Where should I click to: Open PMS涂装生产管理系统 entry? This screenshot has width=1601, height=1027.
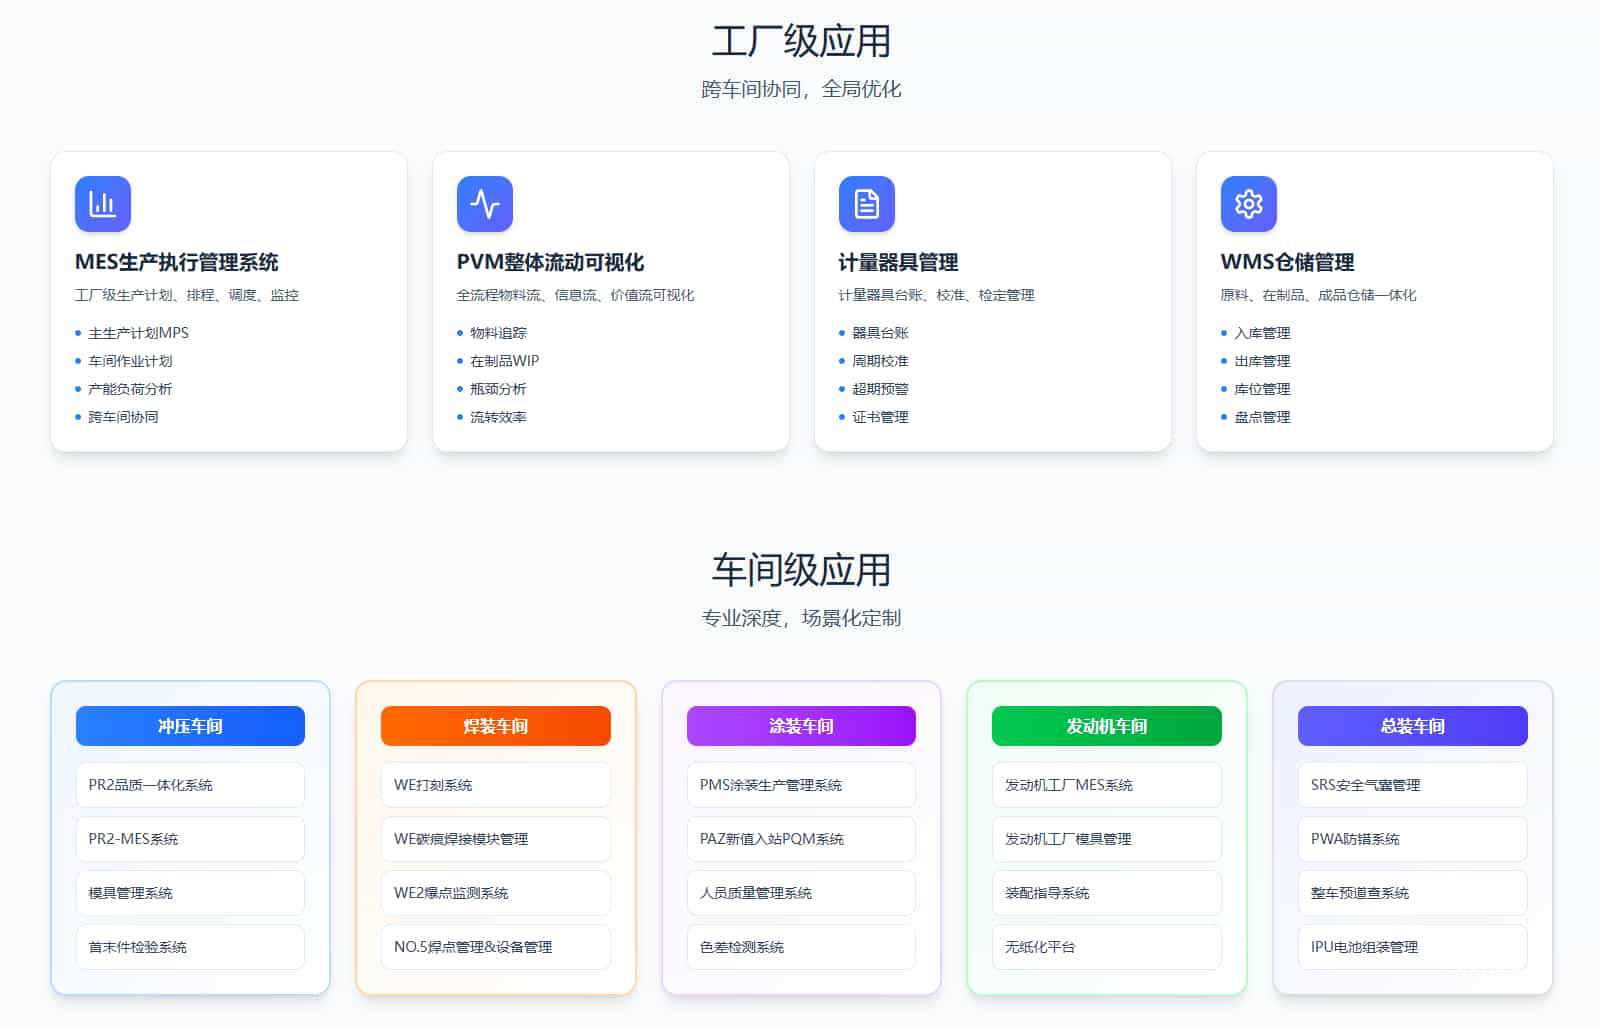(801, 785)
